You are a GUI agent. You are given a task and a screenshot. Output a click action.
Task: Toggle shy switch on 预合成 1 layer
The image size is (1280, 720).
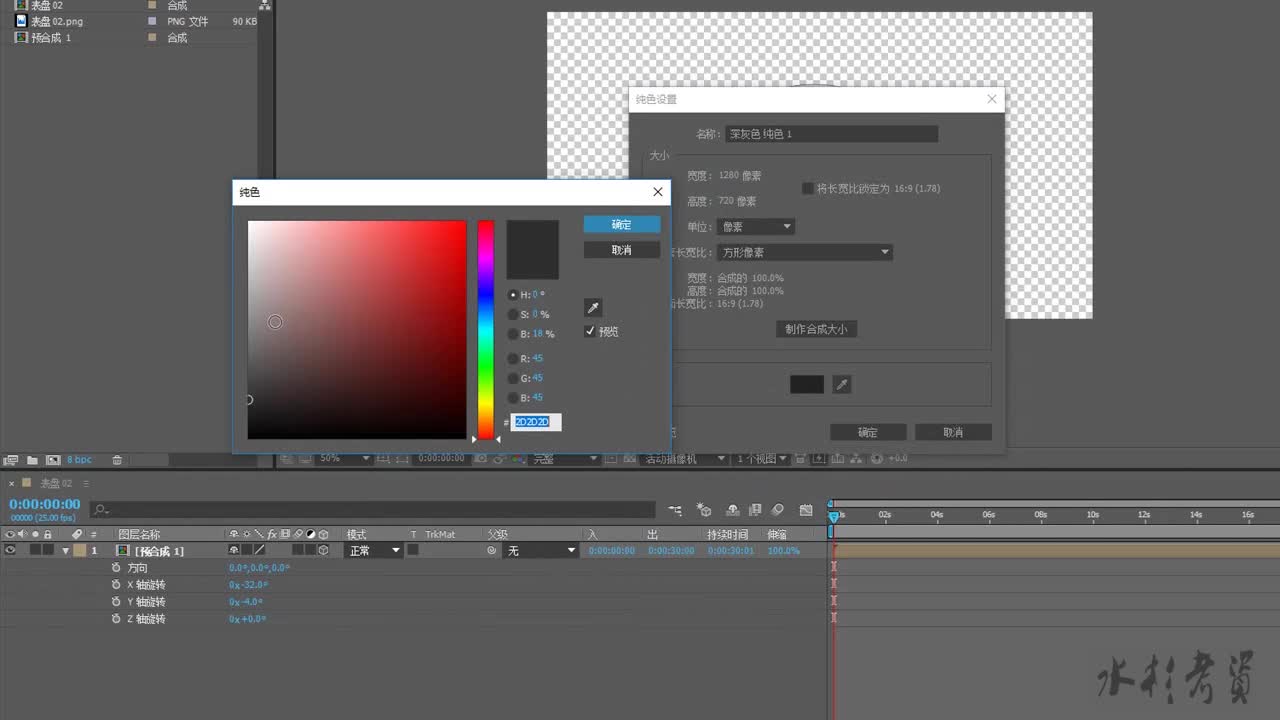click(x=234, y=551)
